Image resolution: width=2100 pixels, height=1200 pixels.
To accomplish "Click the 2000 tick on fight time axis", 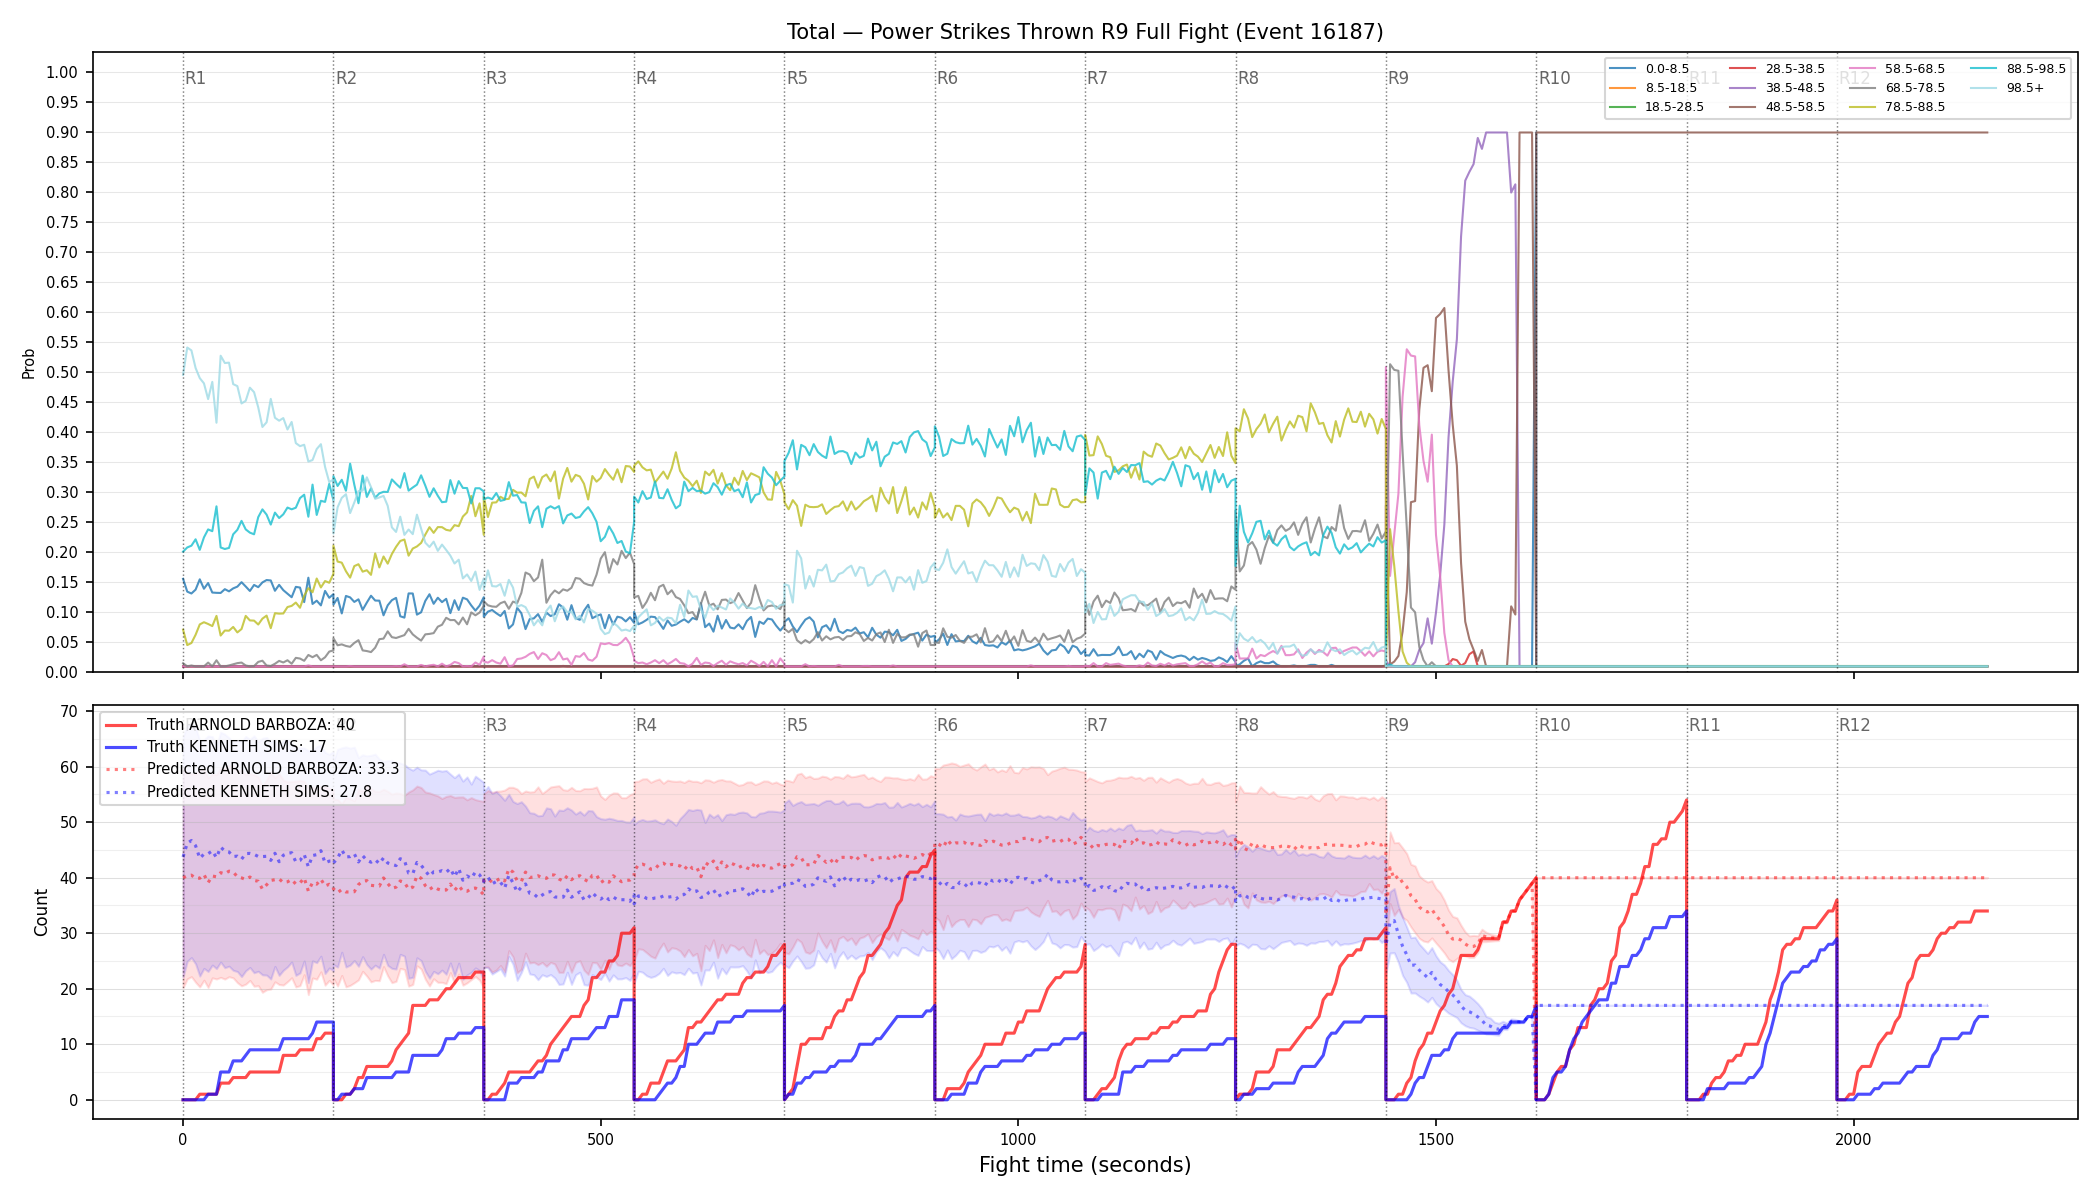I will (1853, 1139).
